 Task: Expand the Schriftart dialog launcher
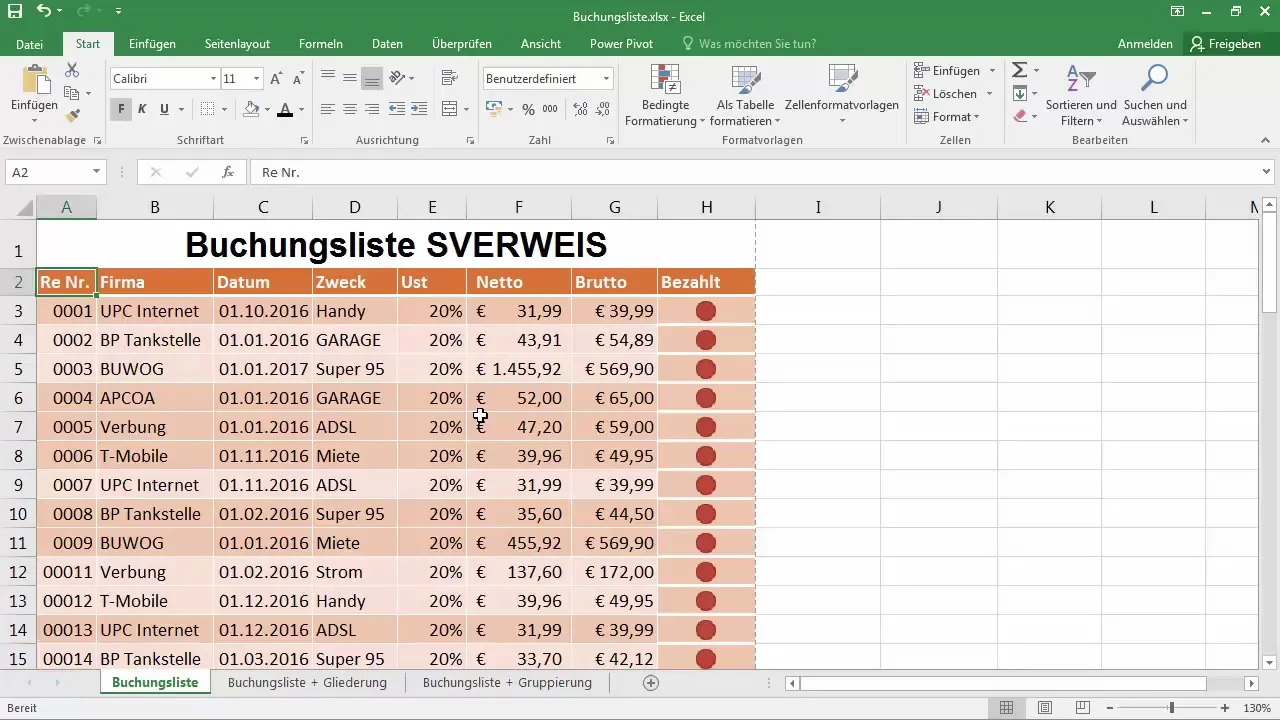point(303,141)
